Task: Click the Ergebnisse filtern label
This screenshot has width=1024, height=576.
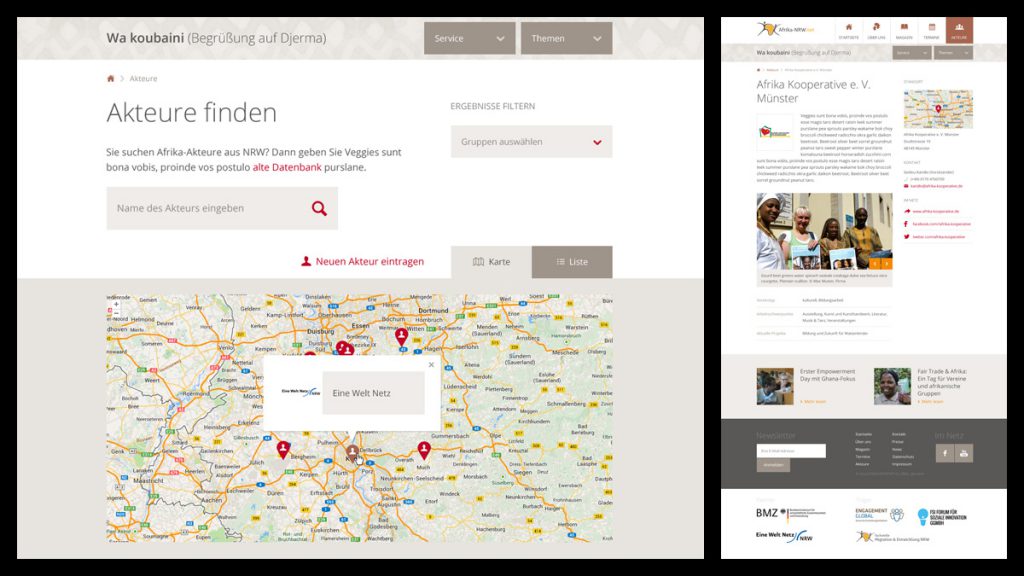Action: click(x=492, y=106)
